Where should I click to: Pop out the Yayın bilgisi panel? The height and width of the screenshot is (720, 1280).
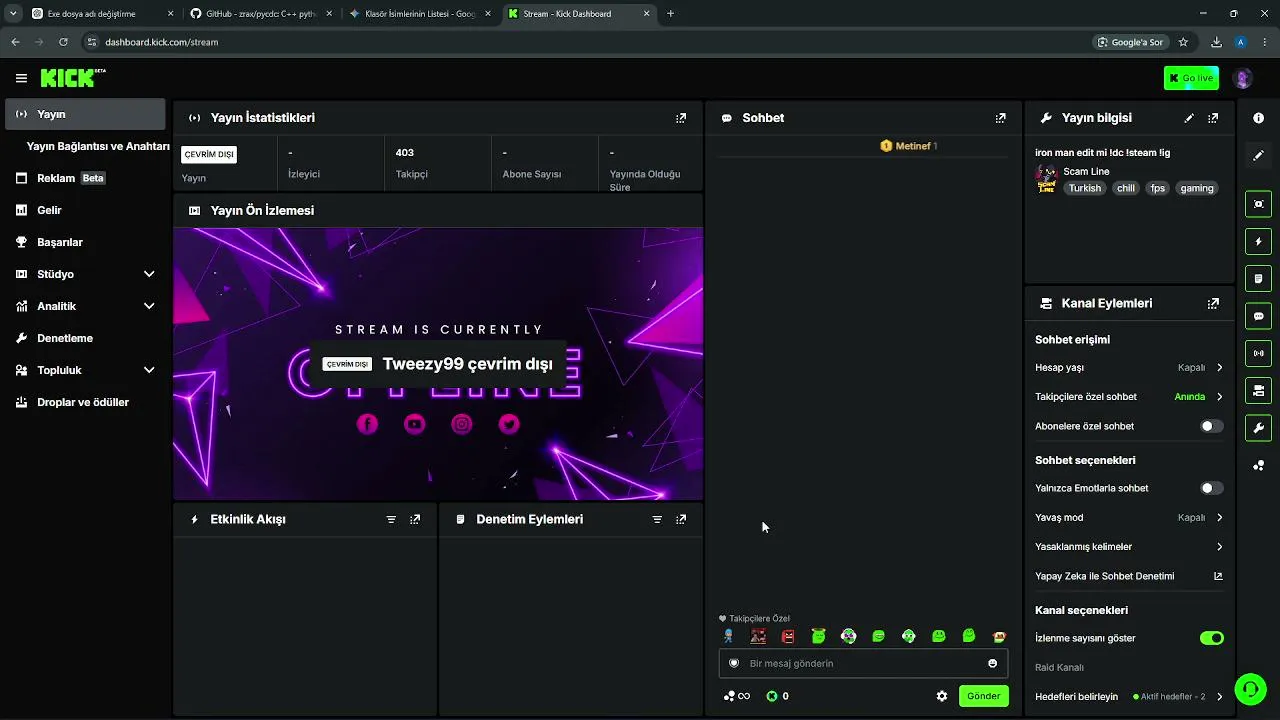click(x=1213, y=118)
